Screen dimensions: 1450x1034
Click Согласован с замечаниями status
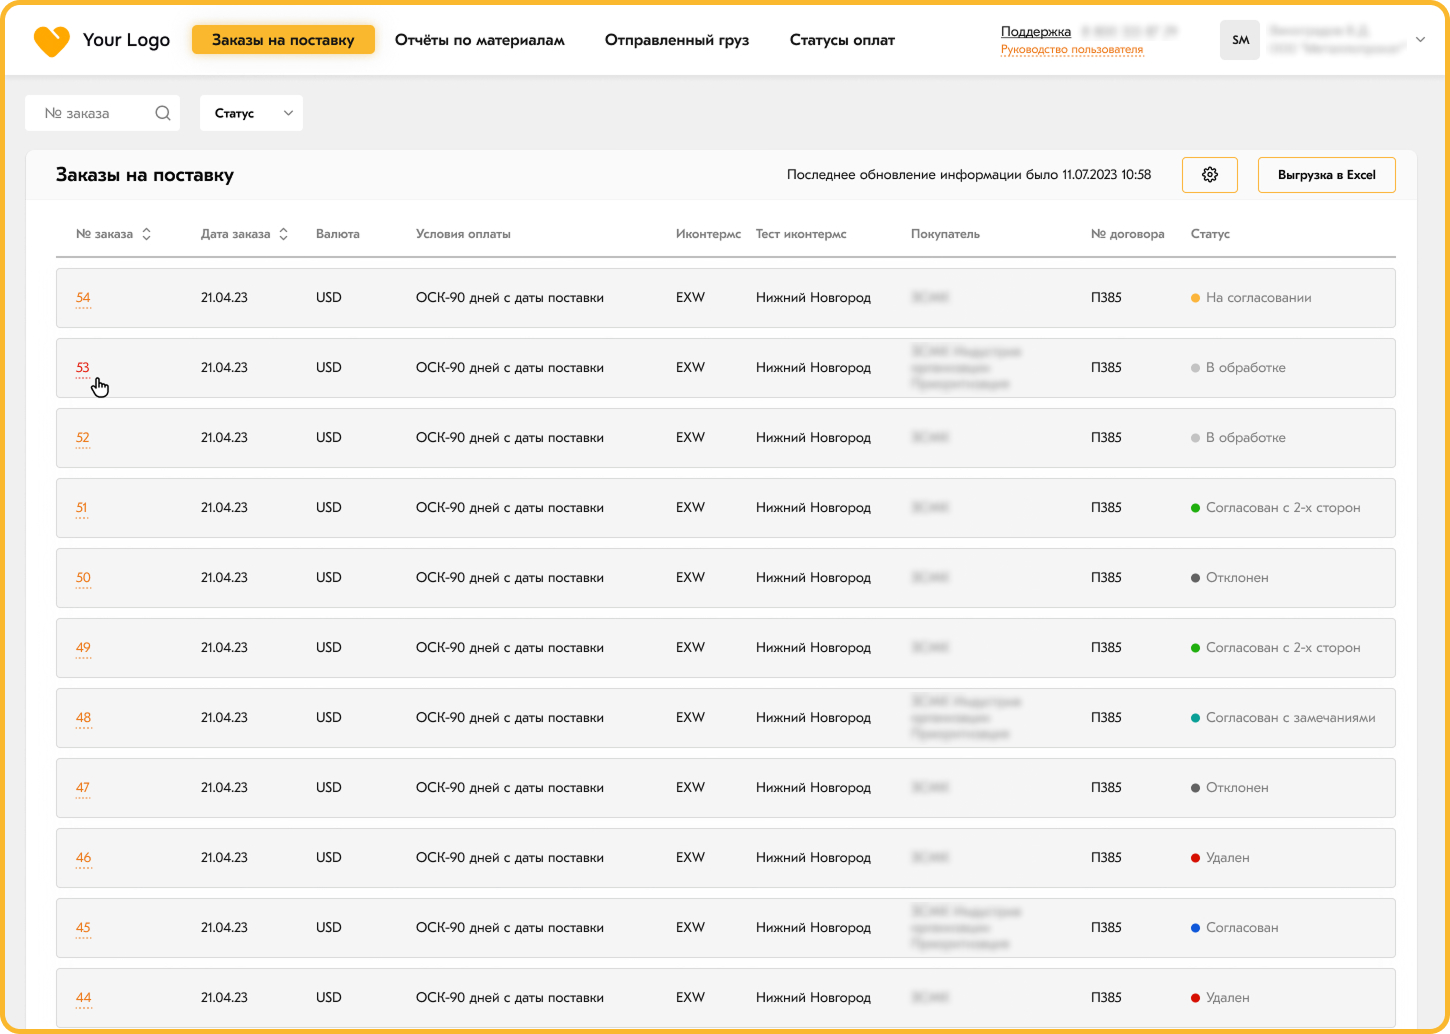point(1283,718)
